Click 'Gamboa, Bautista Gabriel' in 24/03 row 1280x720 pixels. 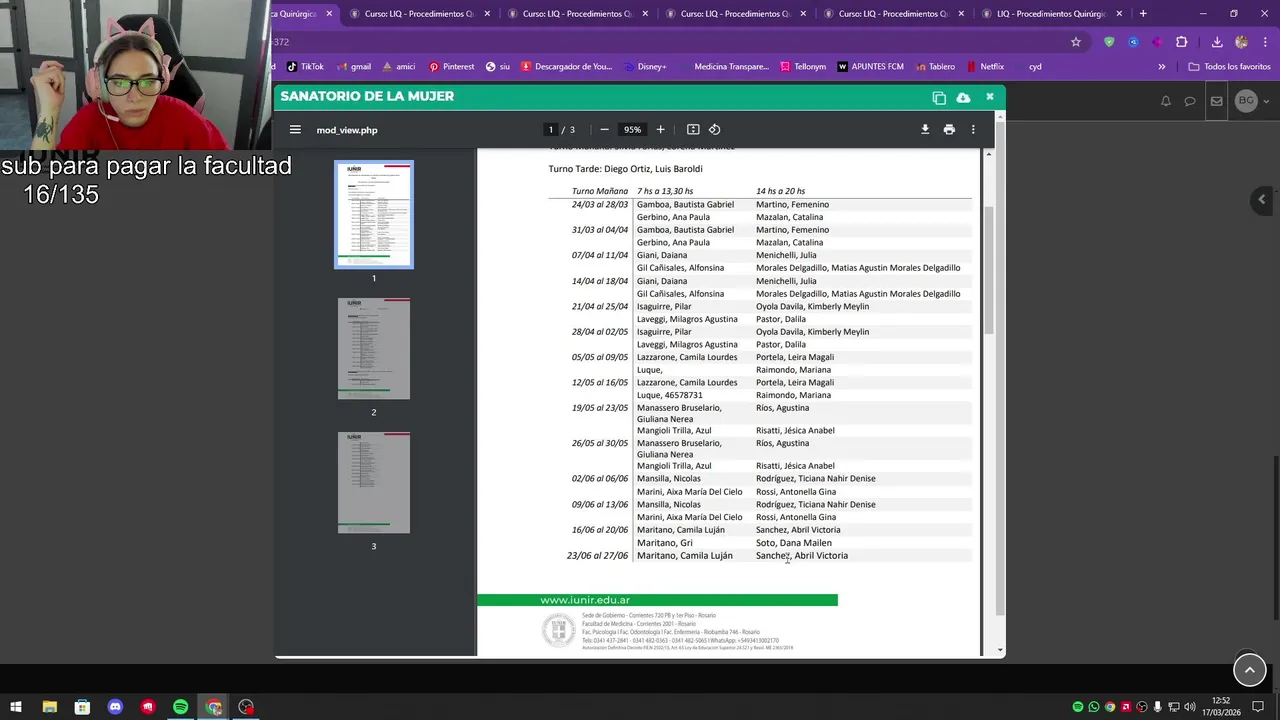(x=685, y=204)
